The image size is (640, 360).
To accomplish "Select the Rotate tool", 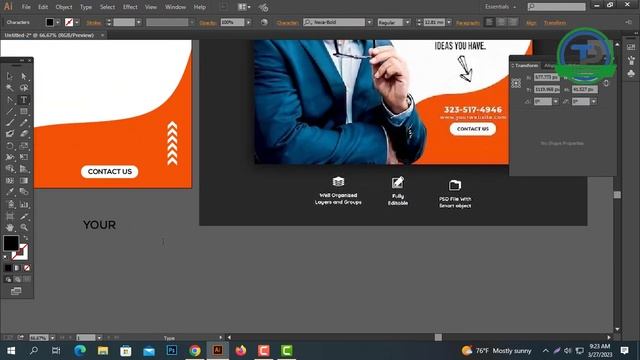I will pos(10,145).
